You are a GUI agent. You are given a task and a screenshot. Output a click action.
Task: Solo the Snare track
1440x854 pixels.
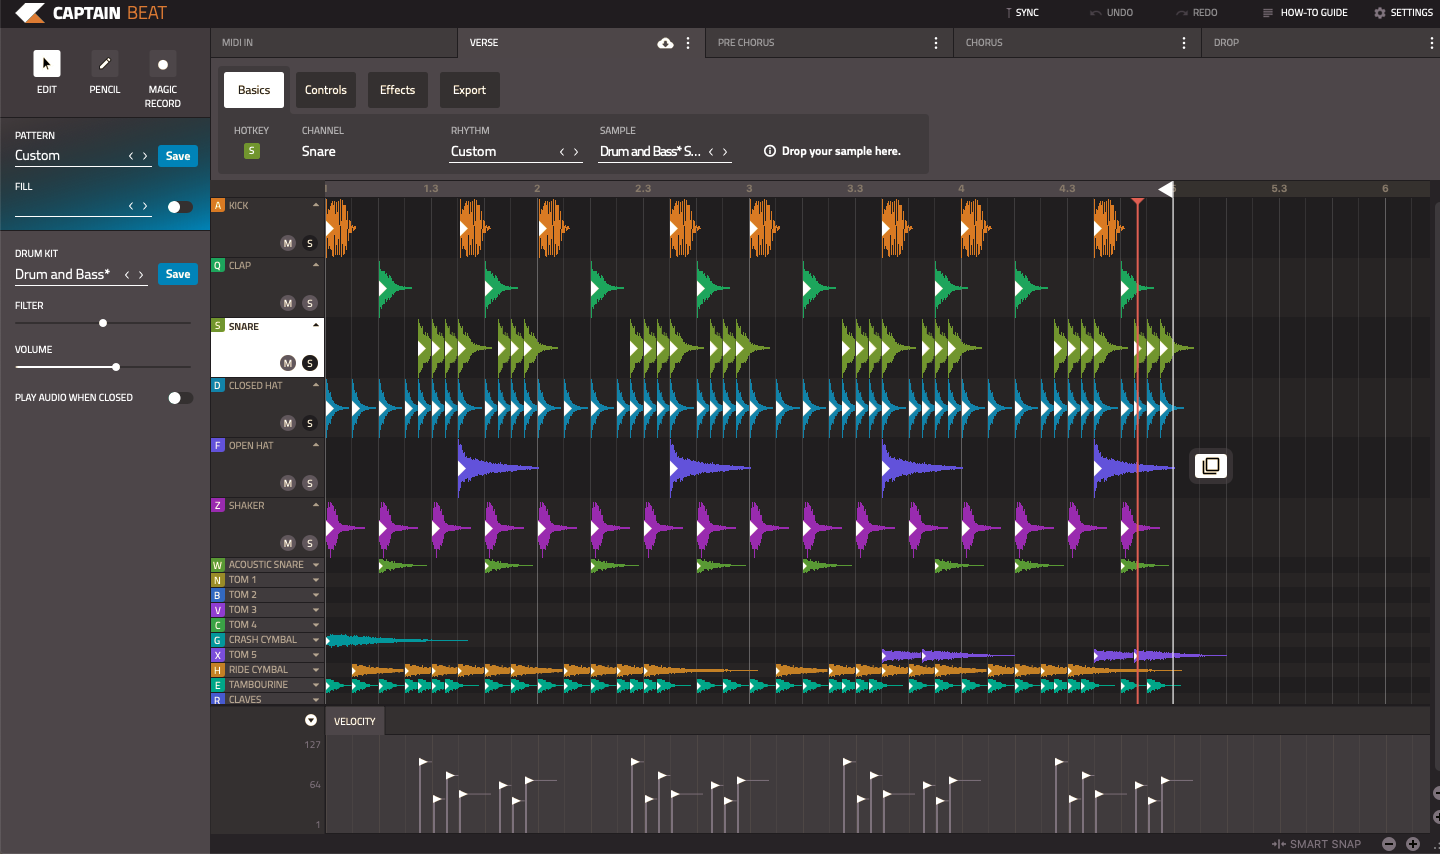click(310, 363)
